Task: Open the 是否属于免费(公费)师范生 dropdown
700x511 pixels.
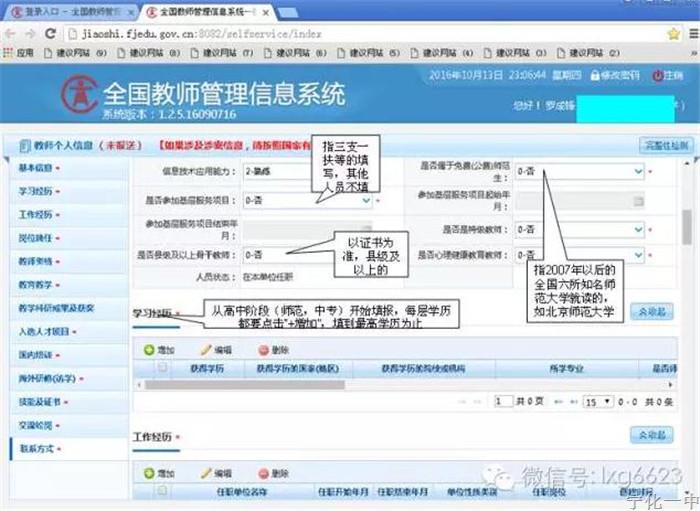Action: click(x=579, y=171)
